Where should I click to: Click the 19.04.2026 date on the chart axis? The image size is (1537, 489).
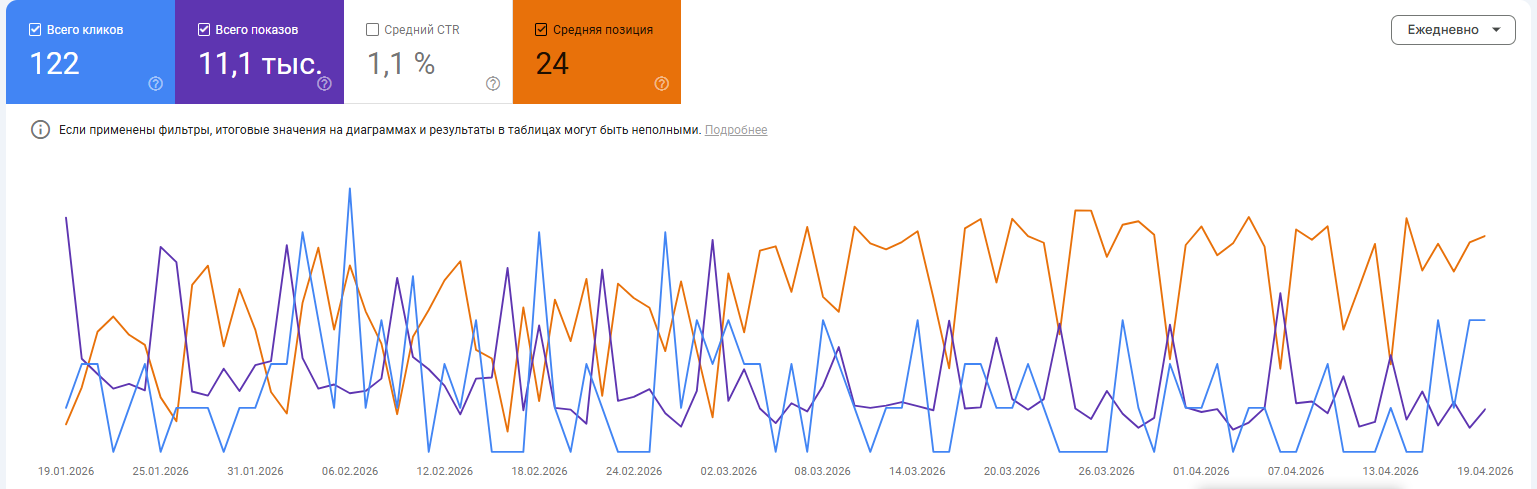1486,471
